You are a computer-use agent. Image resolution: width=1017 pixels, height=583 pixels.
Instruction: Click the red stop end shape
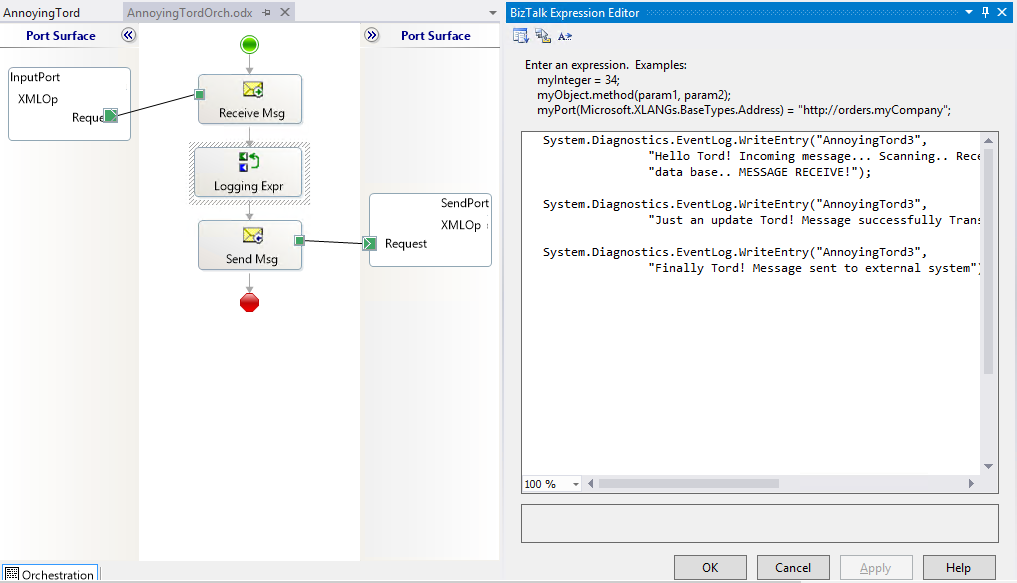click(x=250, y=303)
